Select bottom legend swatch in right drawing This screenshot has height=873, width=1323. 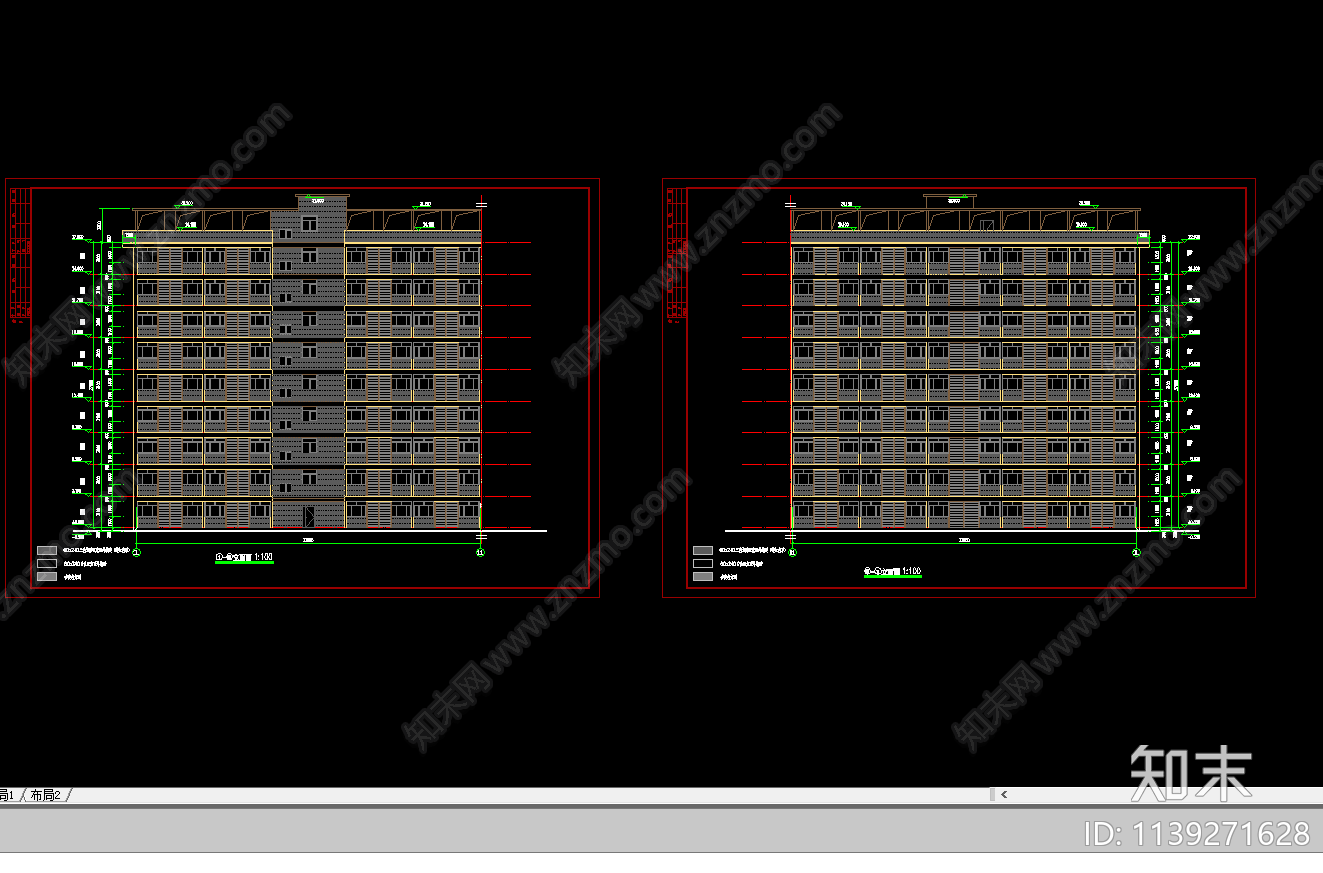click(x=703, y=576)
